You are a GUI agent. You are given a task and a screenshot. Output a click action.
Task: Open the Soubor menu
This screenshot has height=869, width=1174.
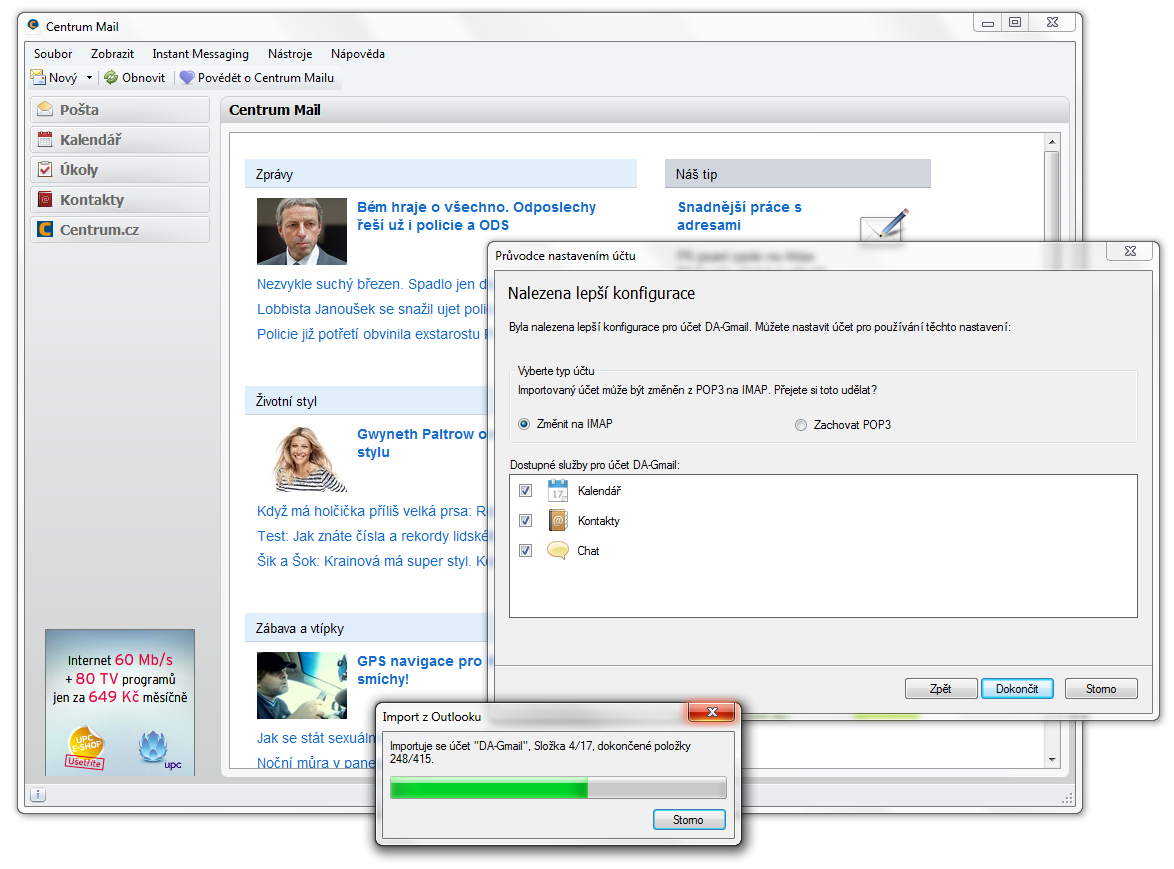[53, 54]
